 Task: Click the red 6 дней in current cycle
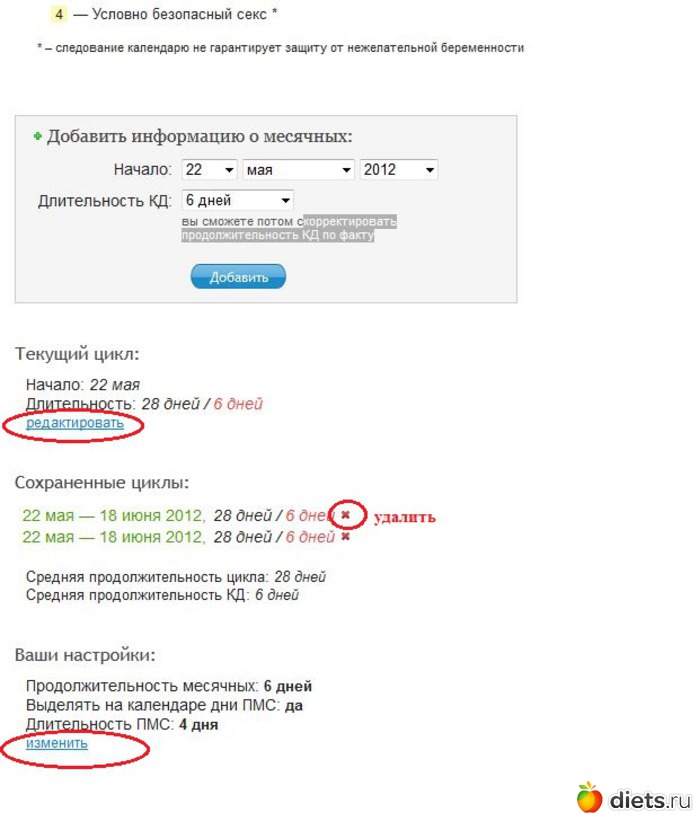(x=238, y=404)
